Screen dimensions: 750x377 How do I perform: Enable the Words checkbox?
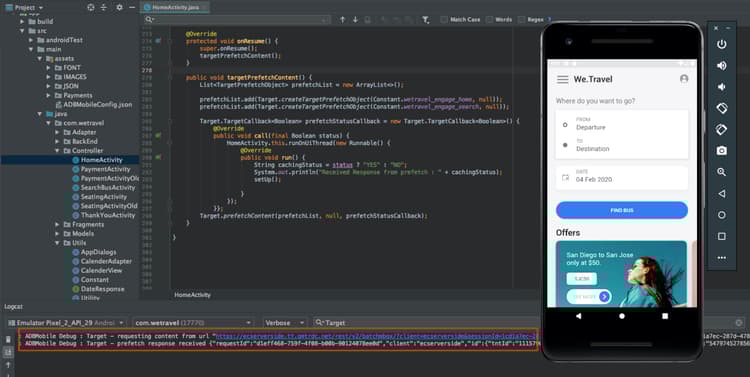click(x=489, y=20)
